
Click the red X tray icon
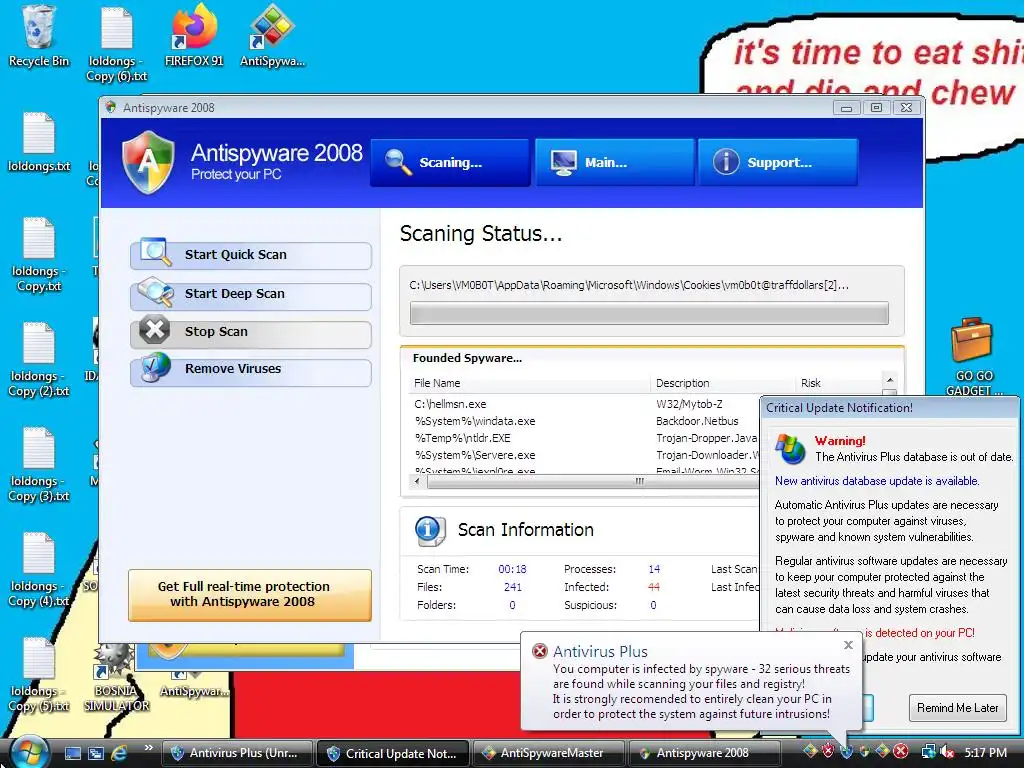coord(901,752)
